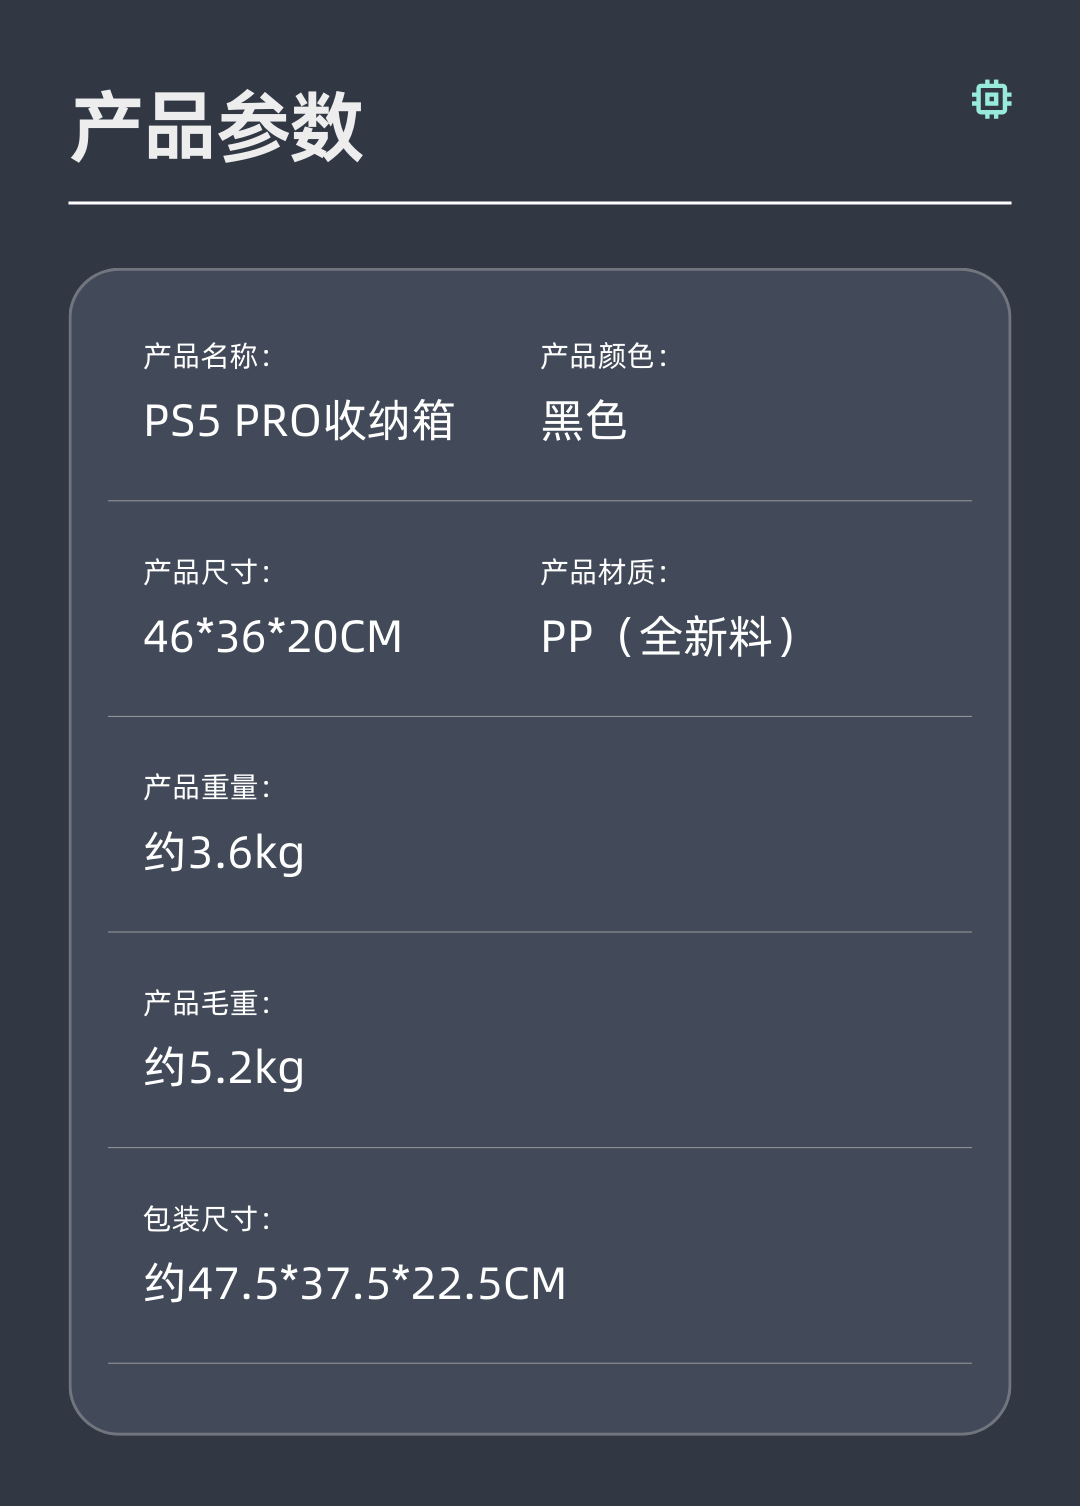
Task: Select the 约47.5*37.5*22.5CM package size value
Action: point(355,1284)
